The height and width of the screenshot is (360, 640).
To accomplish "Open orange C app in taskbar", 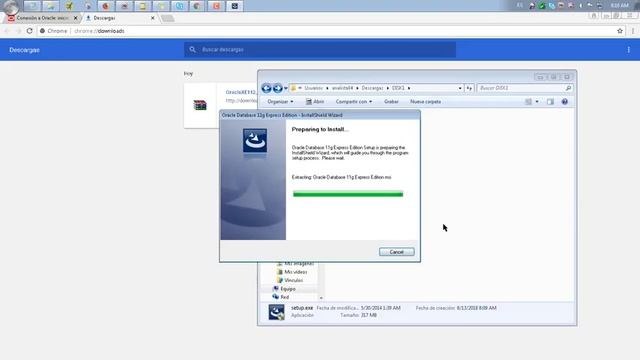I will point(216,6).
